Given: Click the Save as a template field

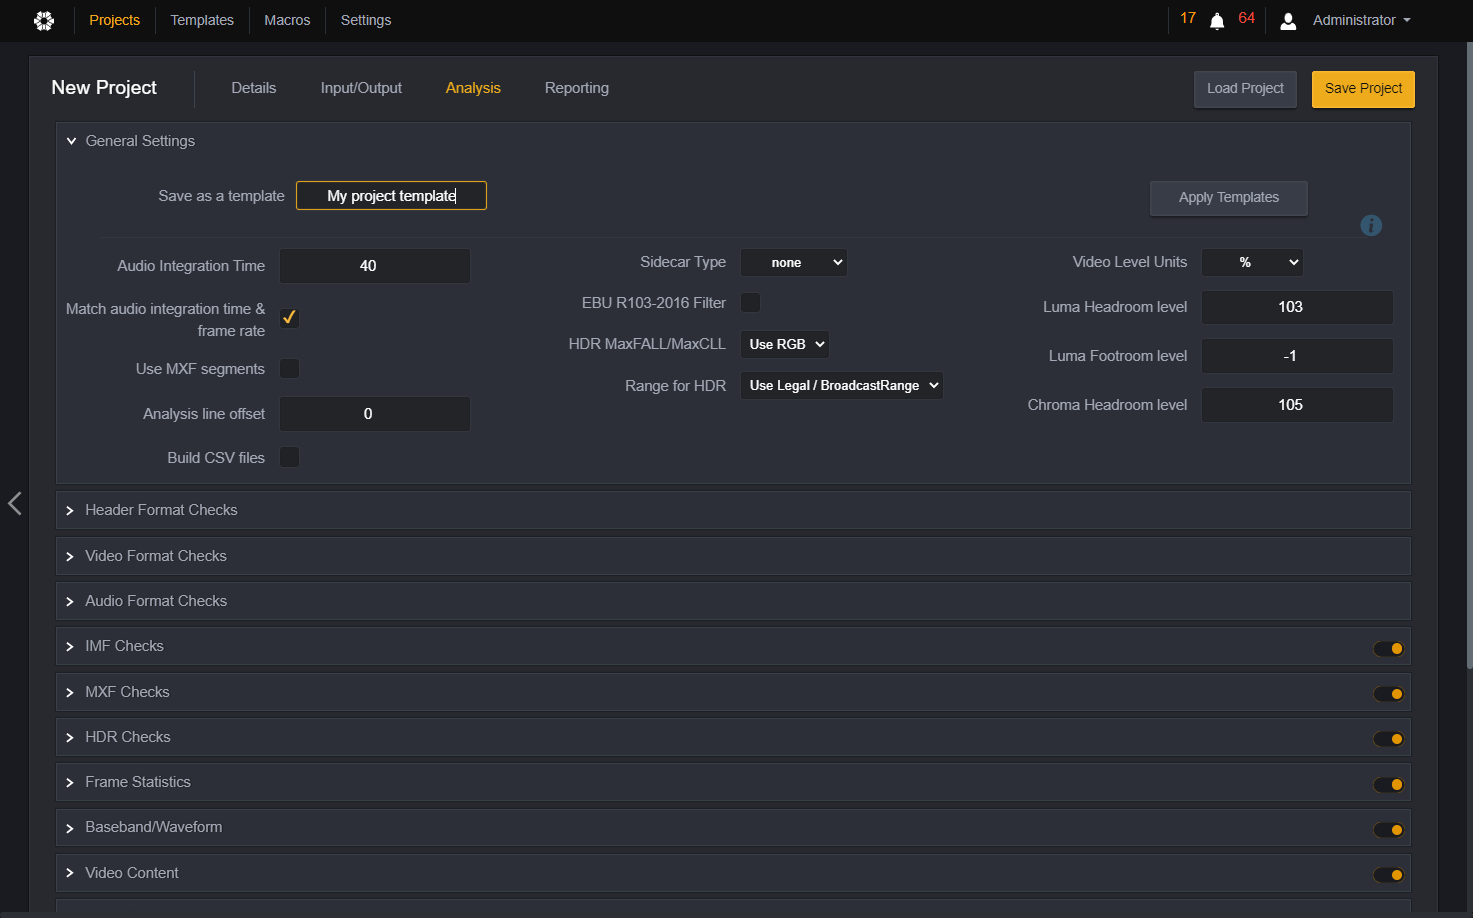Looking at the screenshot, I should (x=391, y=196).
